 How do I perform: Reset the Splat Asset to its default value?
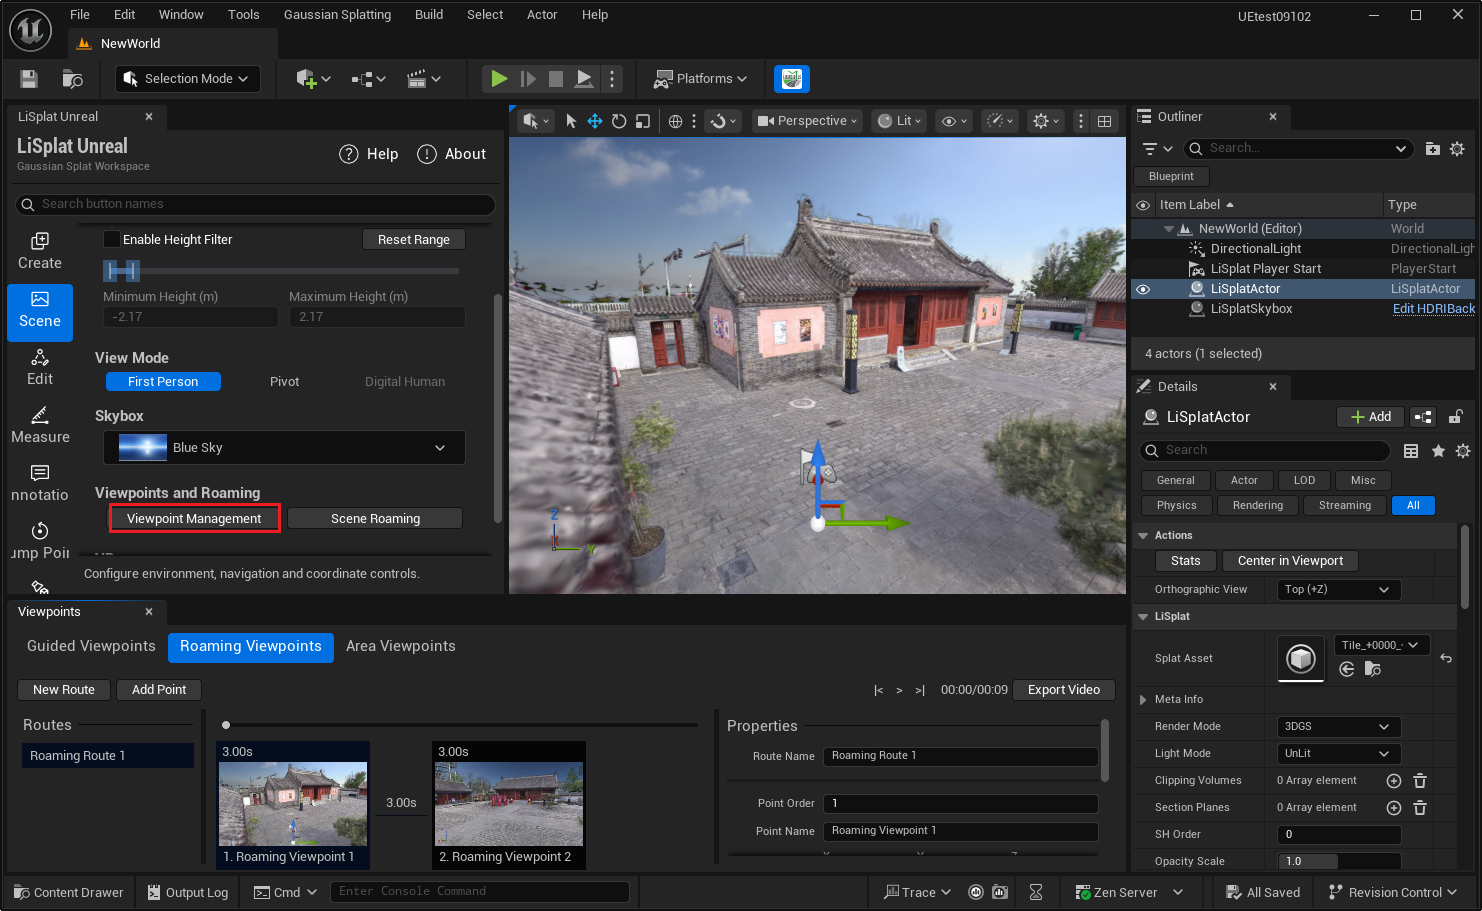tap(1446, 658)
